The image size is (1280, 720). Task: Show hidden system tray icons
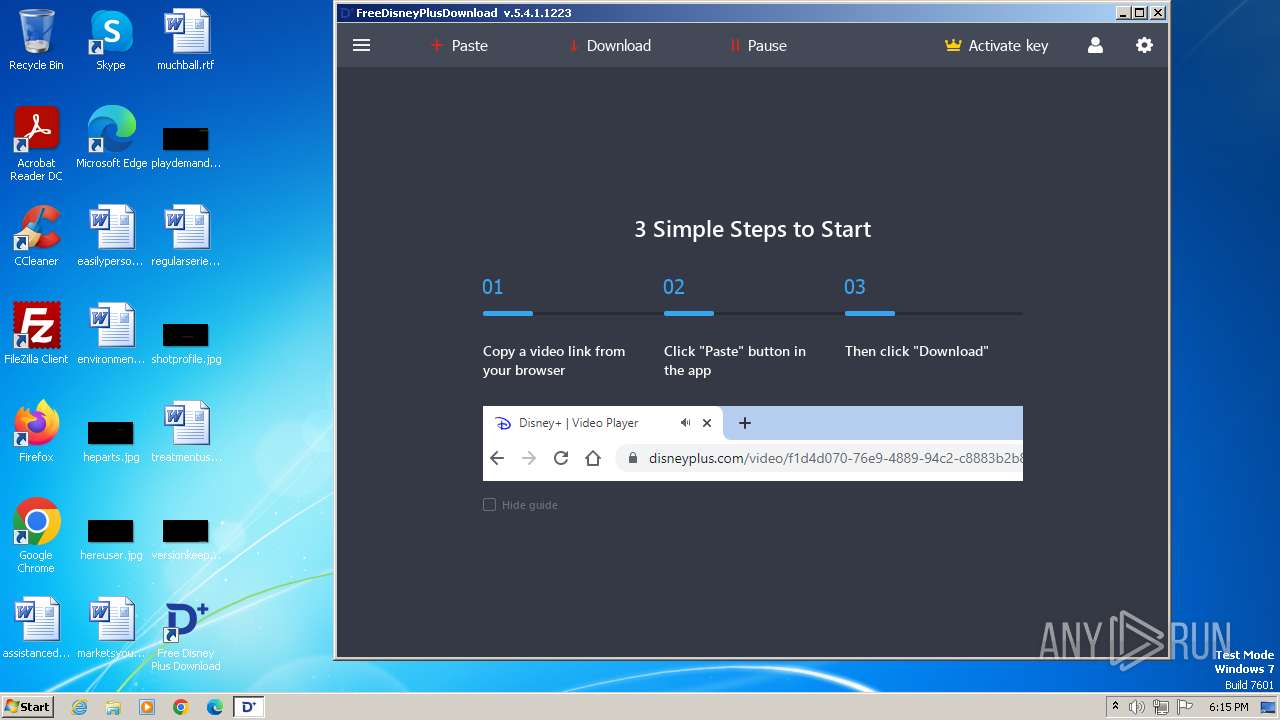pos(1115,707)
